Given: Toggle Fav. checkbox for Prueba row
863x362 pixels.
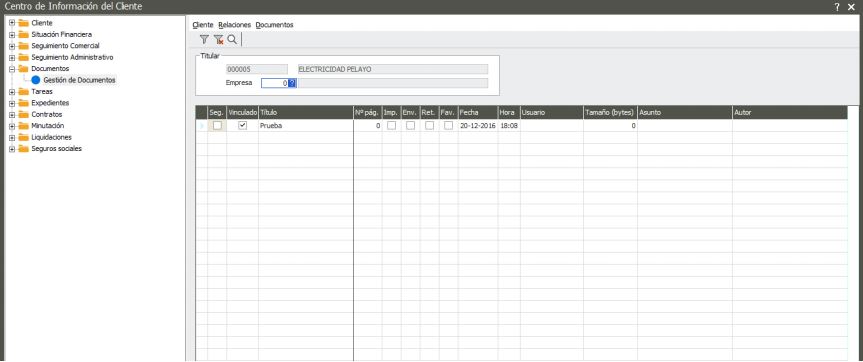Looking at the screenshot, I should [449, 125].
